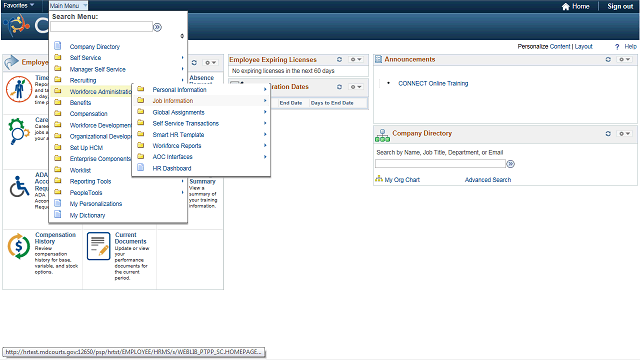This screenshot has height=360, width=640.
Task: Refresh the Company Directory pagelet
Action: tap(608, 133)
